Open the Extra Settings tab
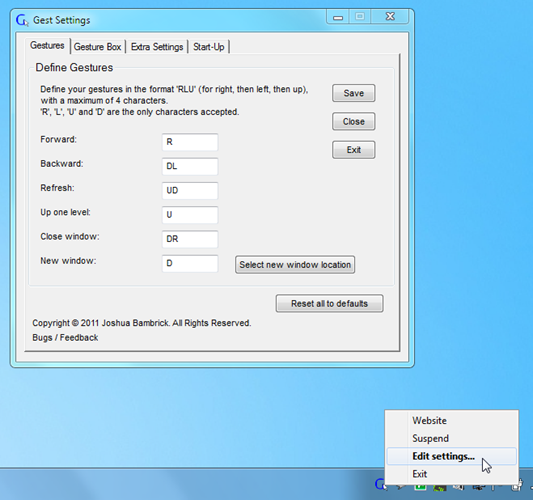Image resolution: width=533 pixels, height=500 pixels. pyautogui.click(x=157, y=47)
